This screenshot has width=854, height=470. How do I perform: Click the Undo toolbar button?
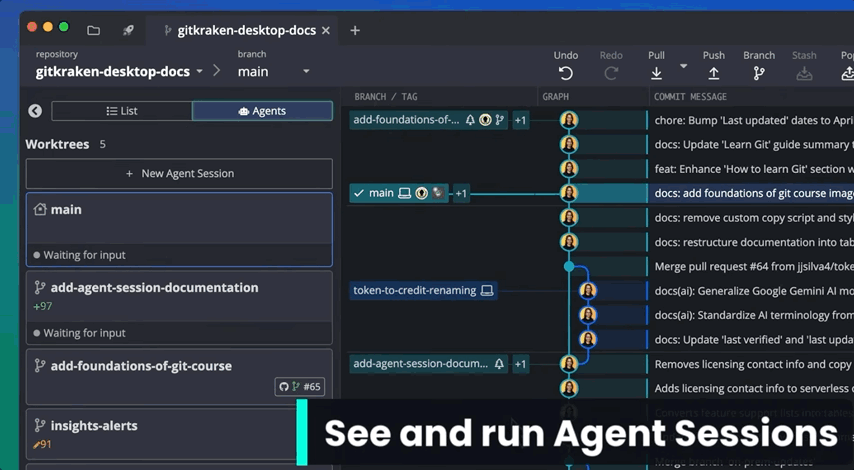[x=566, y=65]
